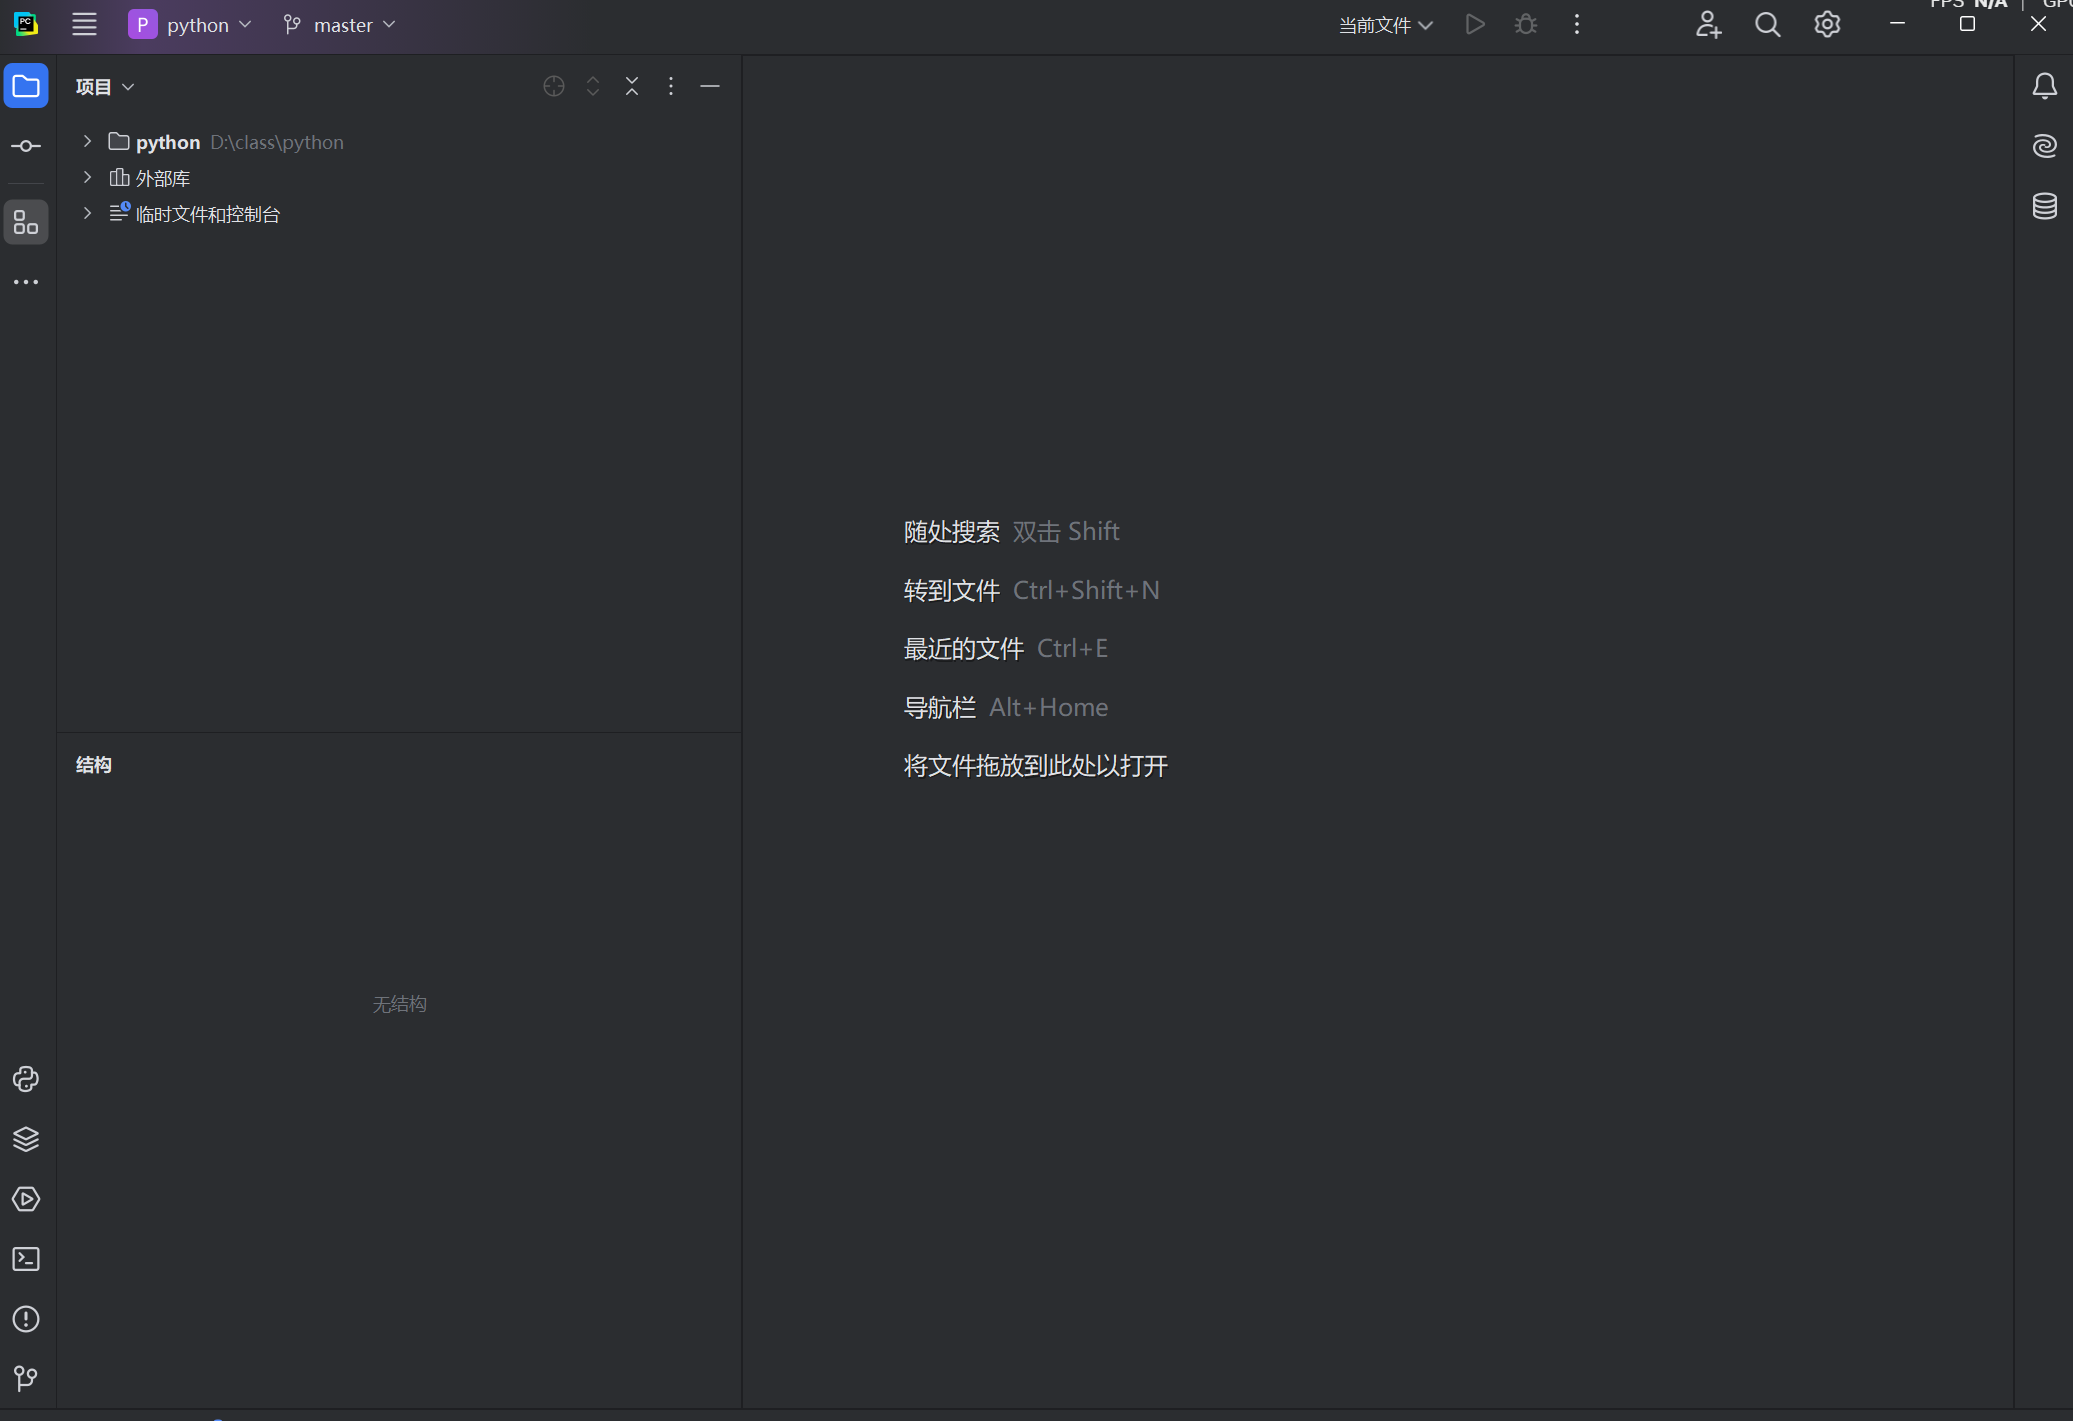Click the Debug bug button
Screen dimensions: 2073x1421
[1525, 25]
